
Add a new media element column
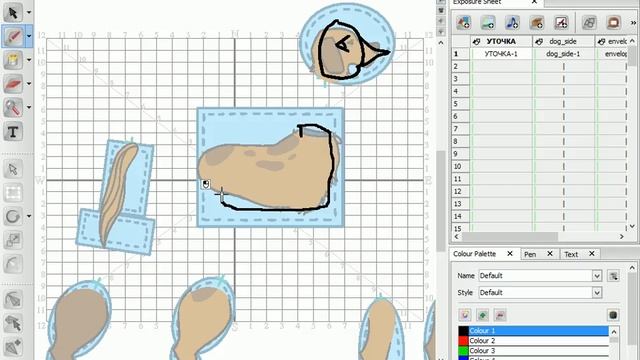point(537,22)
